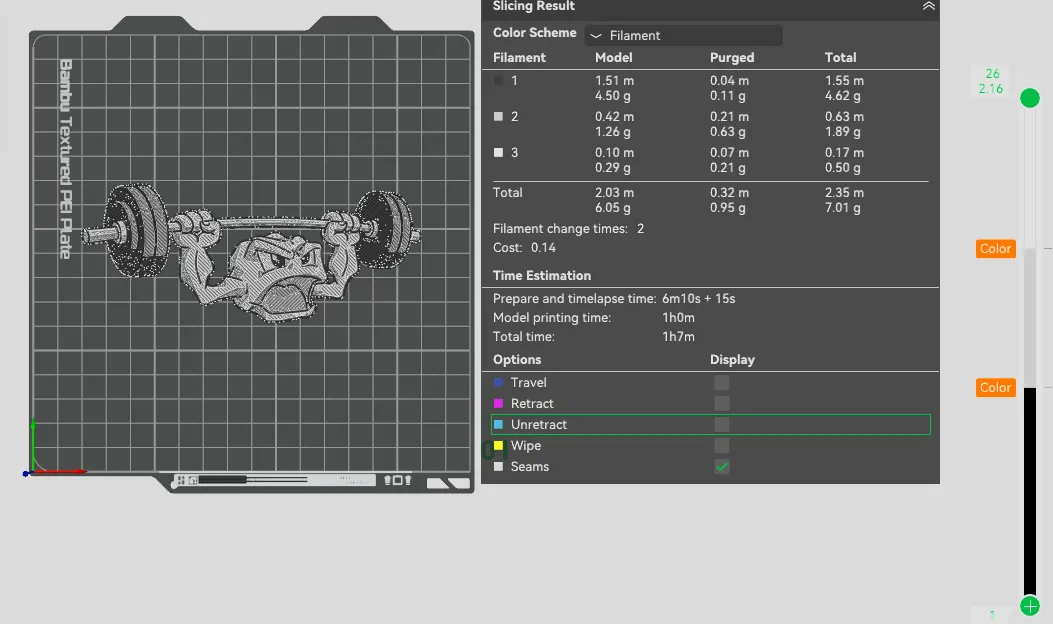
Task: Uncheck the Seams display checkbox
Action: click(721, 467)
